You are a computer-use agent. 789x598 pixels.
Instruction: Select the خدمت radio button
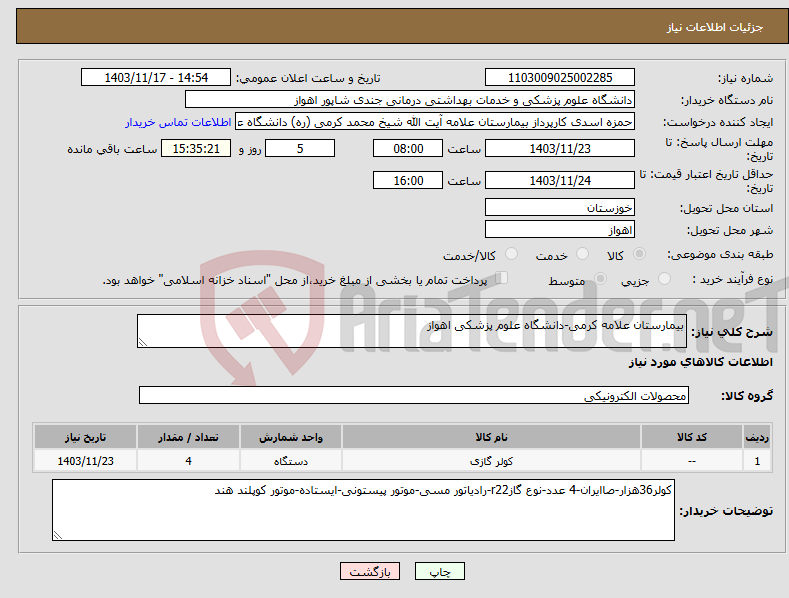[582, 254]
